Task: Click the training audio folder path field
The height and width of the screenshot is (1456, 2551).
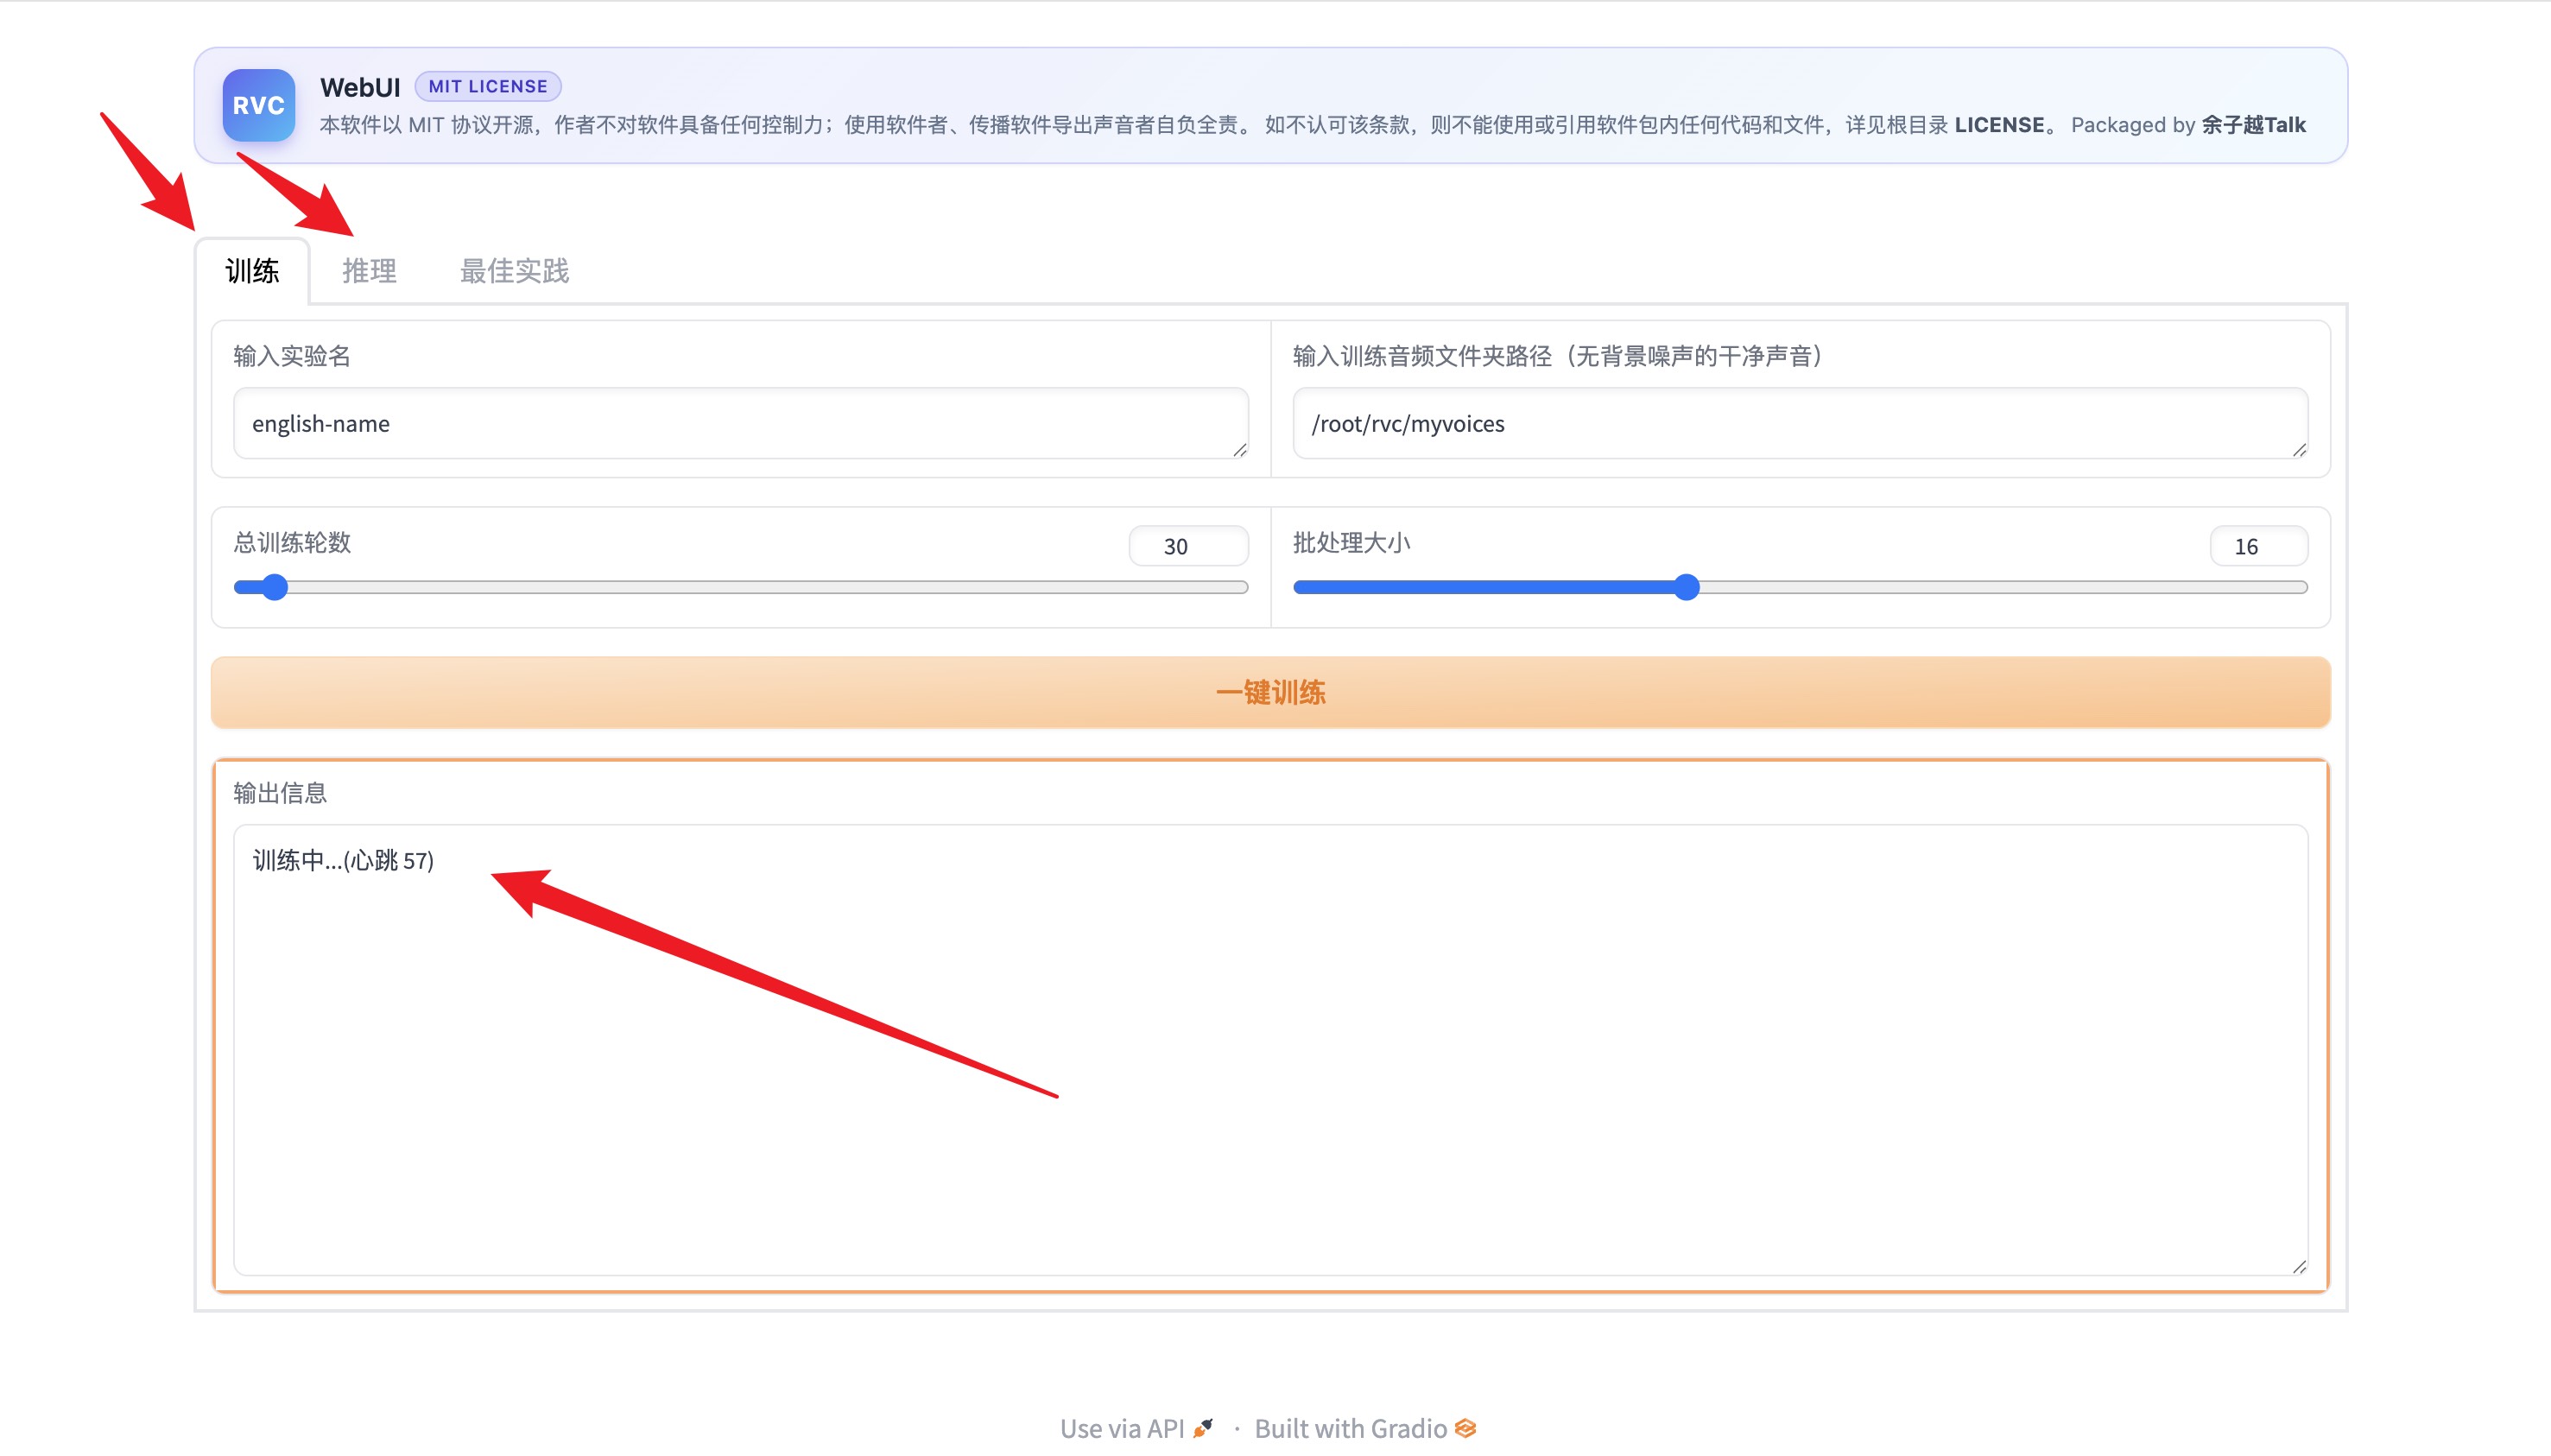Action: coord(1800,424)
